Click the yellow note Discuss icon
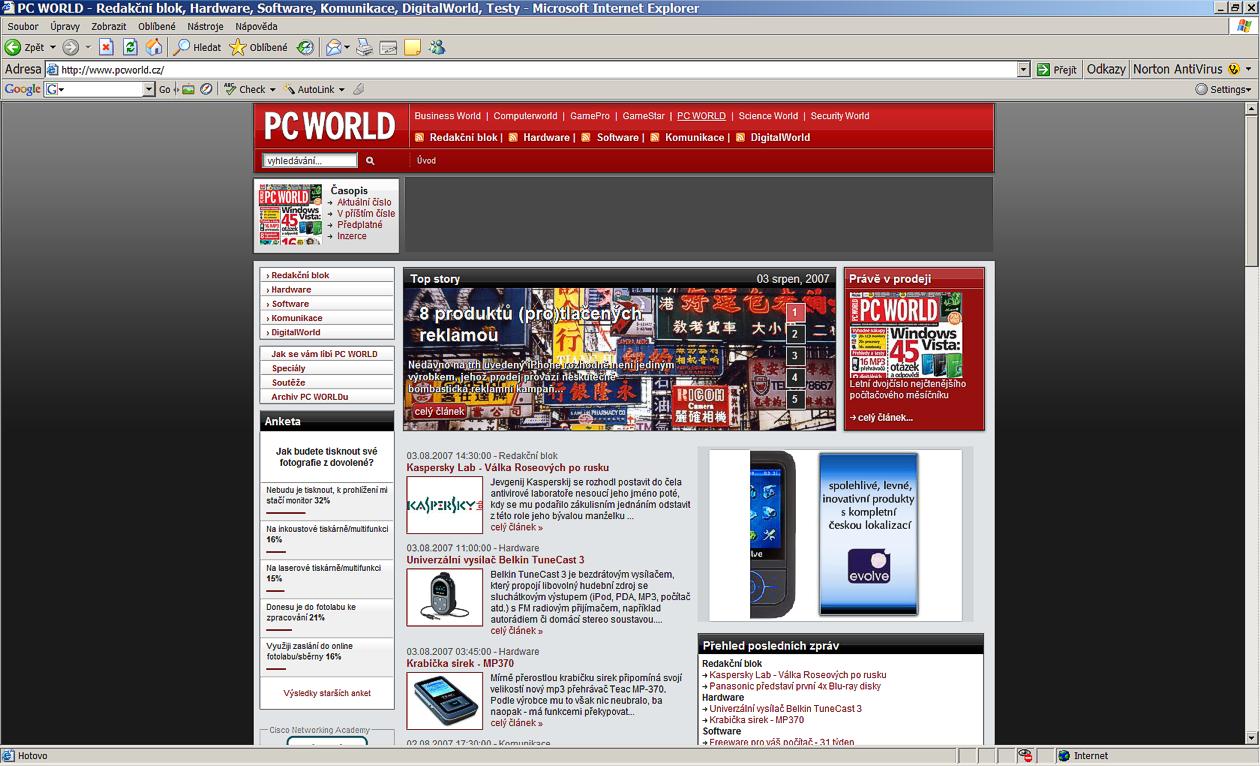 [x=412, y=47]
